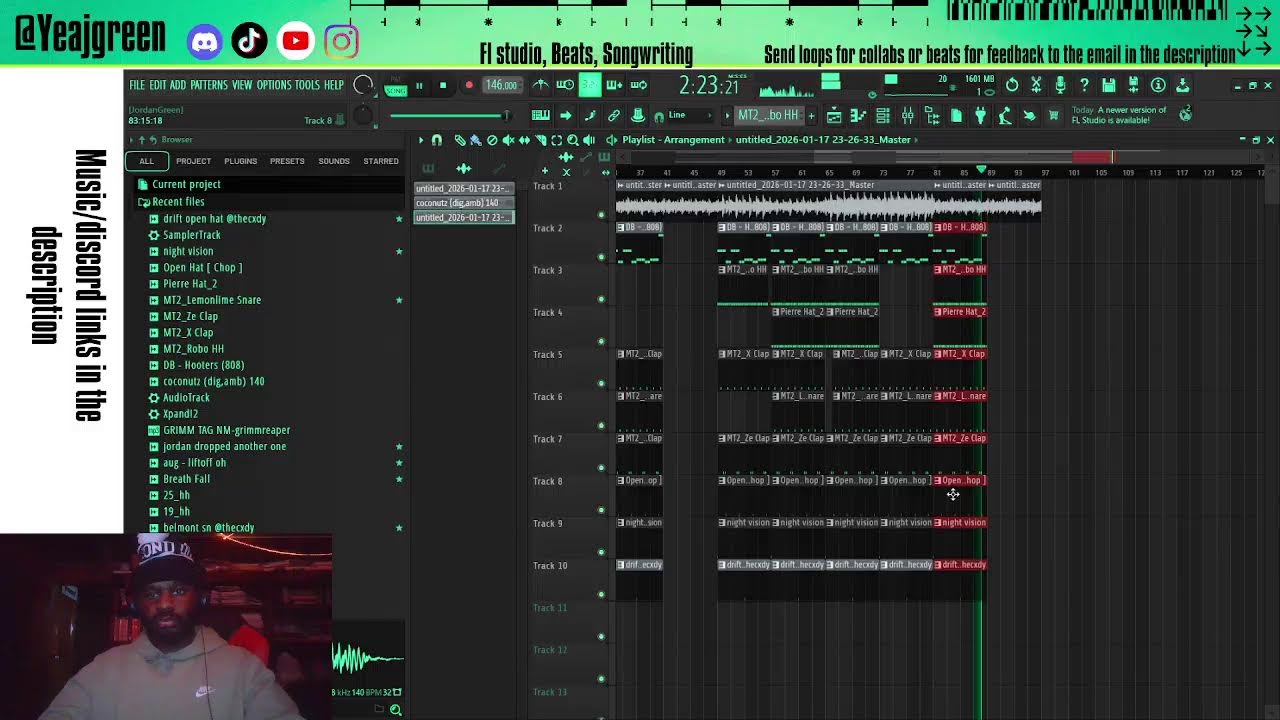
Task: Select coconutz (dig,amb) 140 in picker
Action: pos(463,203)
